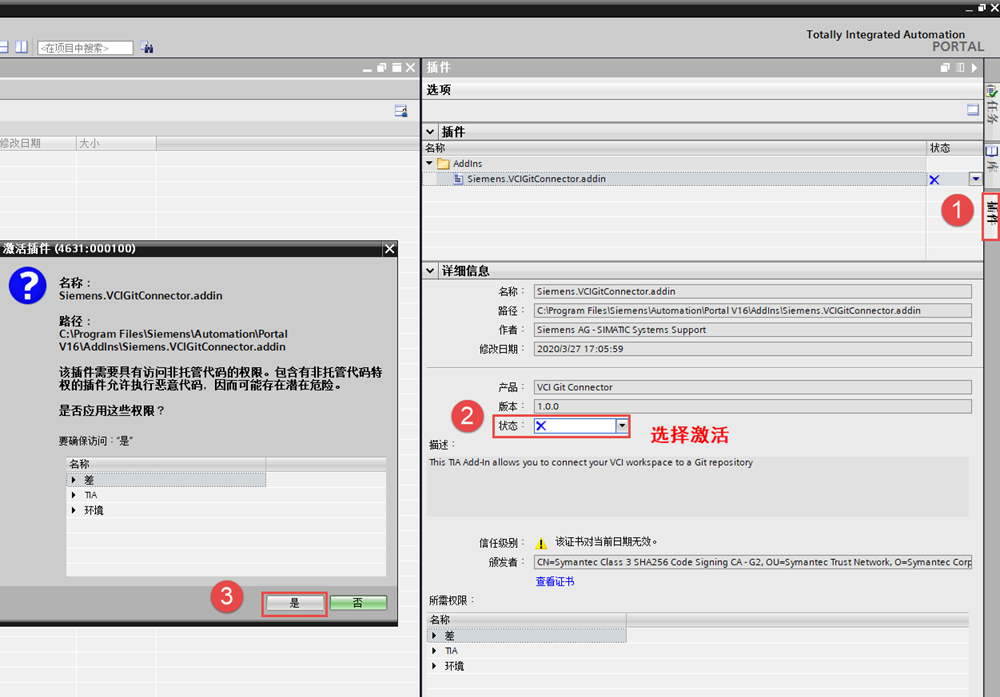Close the 激活插件 dialog
The height and width of the screenshot is (697, 1000).
[390, 249]
